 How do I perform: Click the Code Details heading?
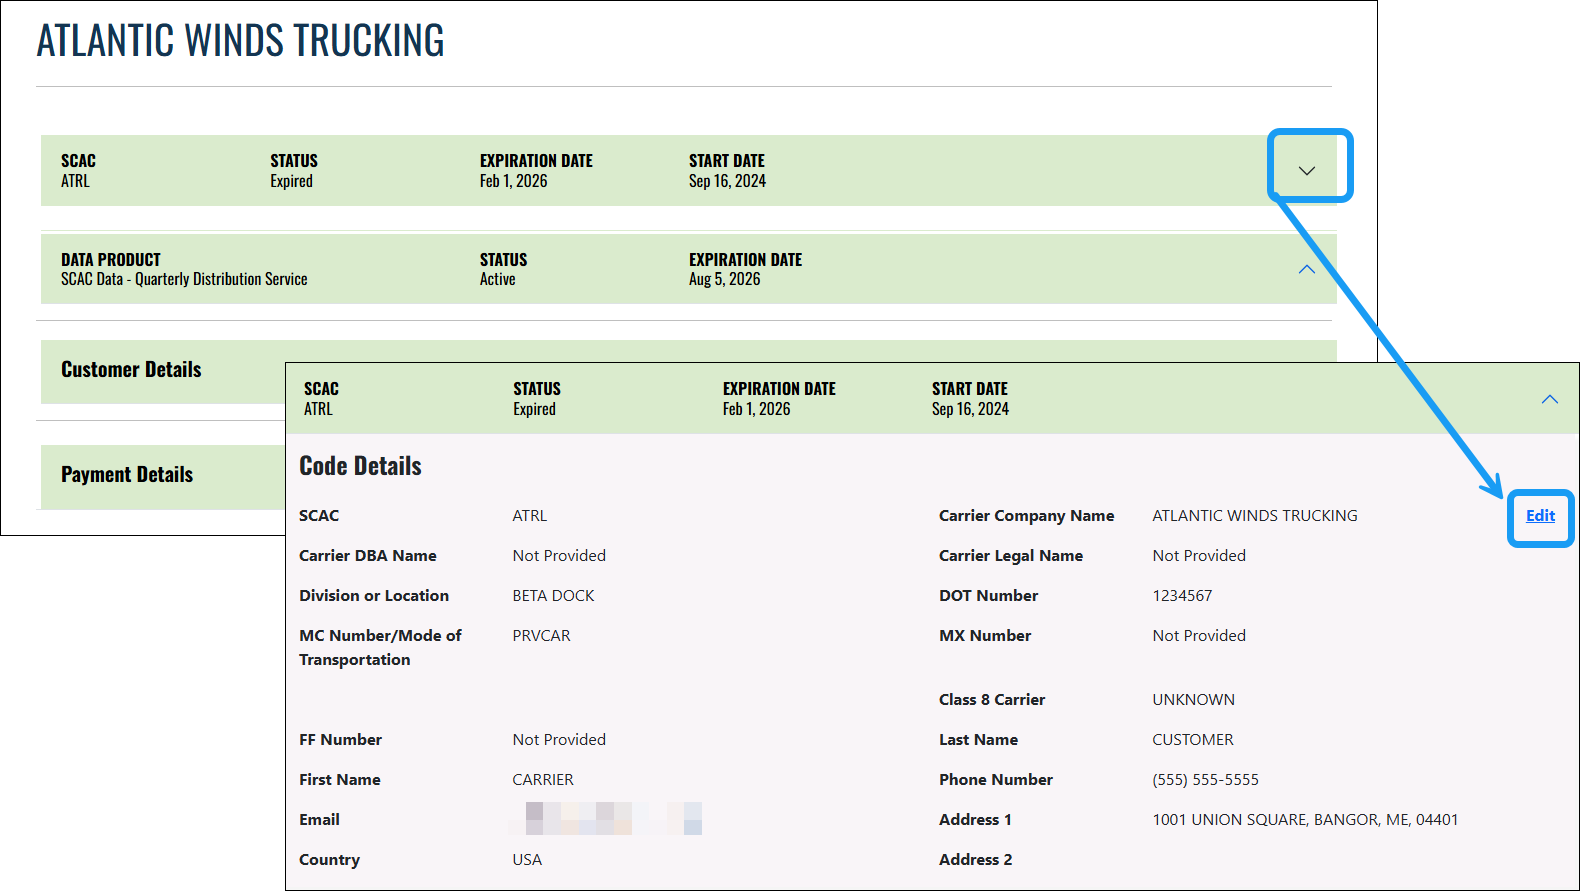[360, 466]
